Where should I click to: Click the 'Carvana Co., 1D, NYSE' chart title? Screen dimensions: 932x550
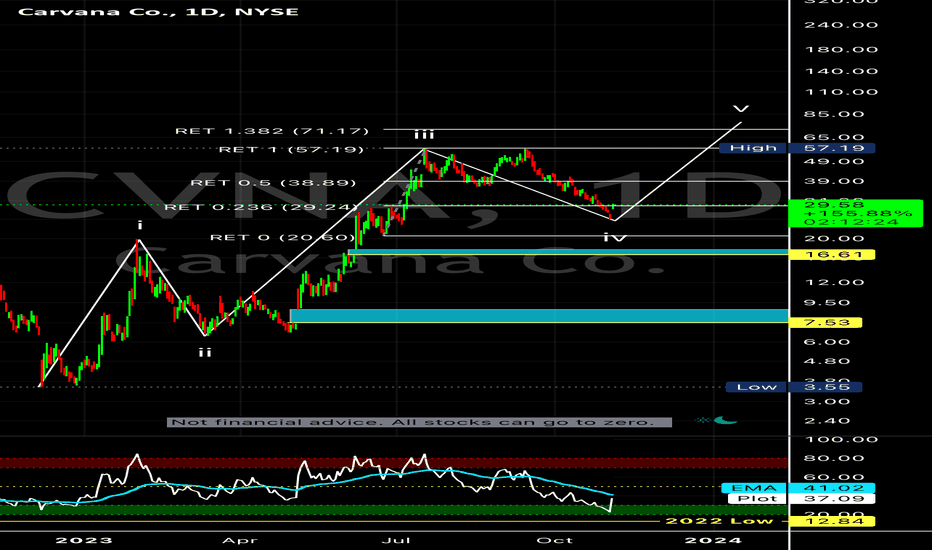[158, 11]
